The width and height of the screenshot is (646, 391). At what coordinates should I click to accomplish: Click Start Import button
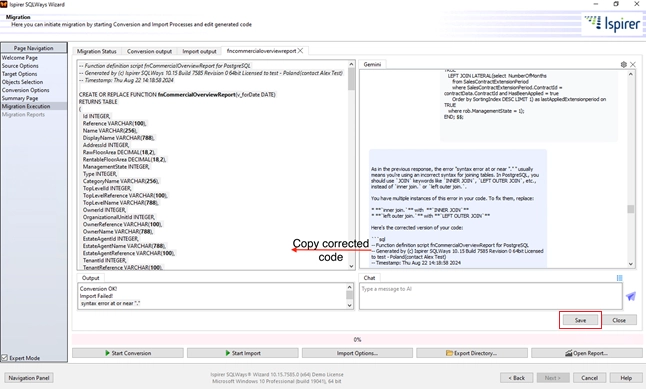[243, 353]
